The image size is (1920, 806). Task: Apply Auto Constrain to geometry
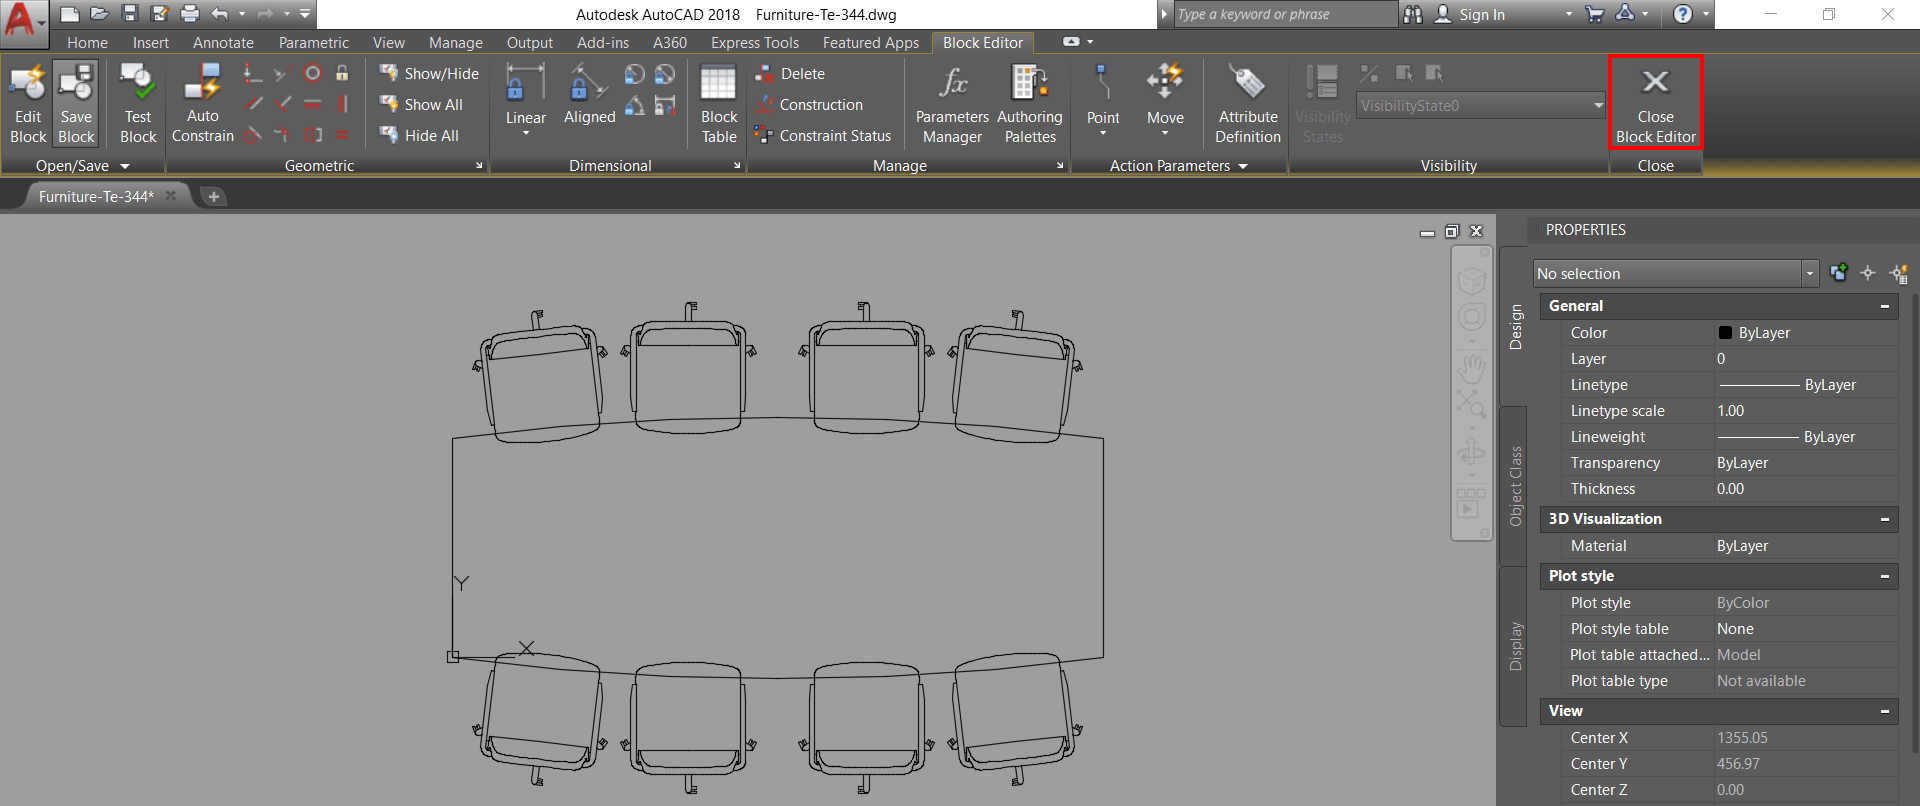[203, 104]
